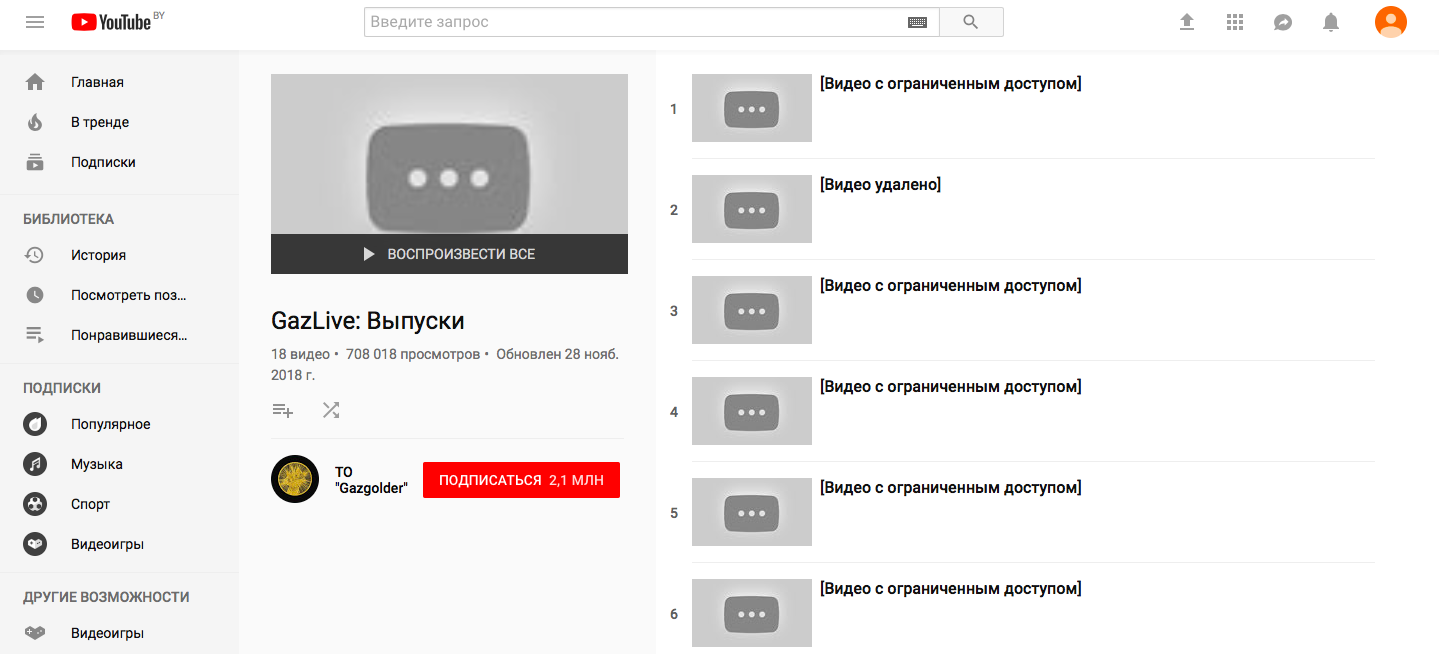Click the Популярное channel icon
The width and height of the screenshot is (1439, 654).
click(35, 424)
